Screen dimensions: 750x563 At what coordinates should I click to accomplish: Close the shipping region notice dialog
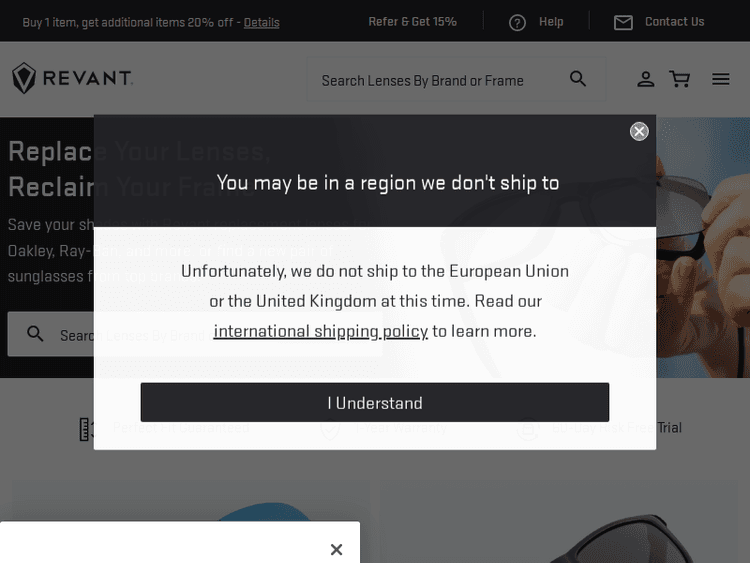[639, 131]
